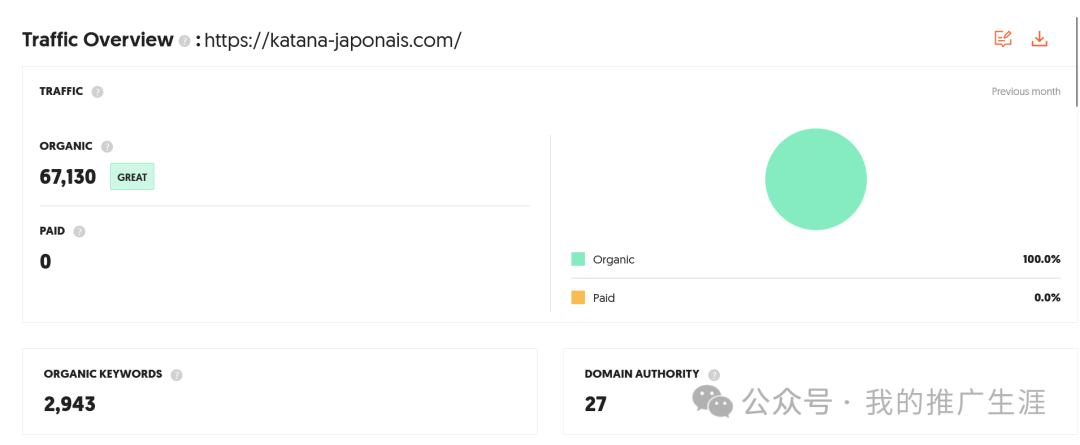This screenshot has height=445, width=1080.
Task: Select the orange Paid legend swatch
Action: click(578, 298)
